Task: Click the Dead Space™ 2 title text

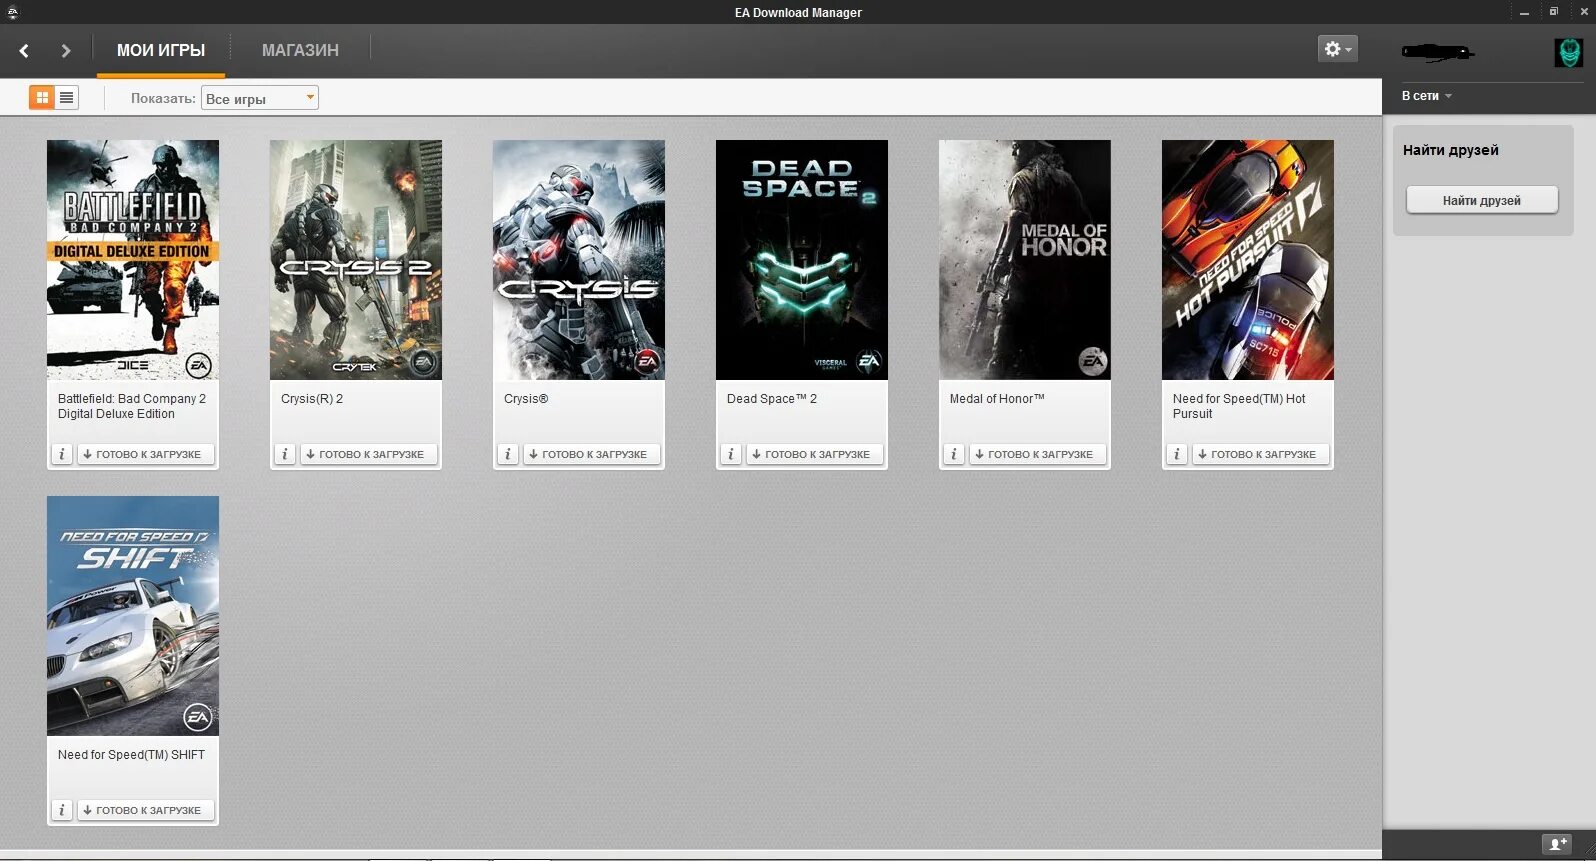Action: [x=772, y=399]
